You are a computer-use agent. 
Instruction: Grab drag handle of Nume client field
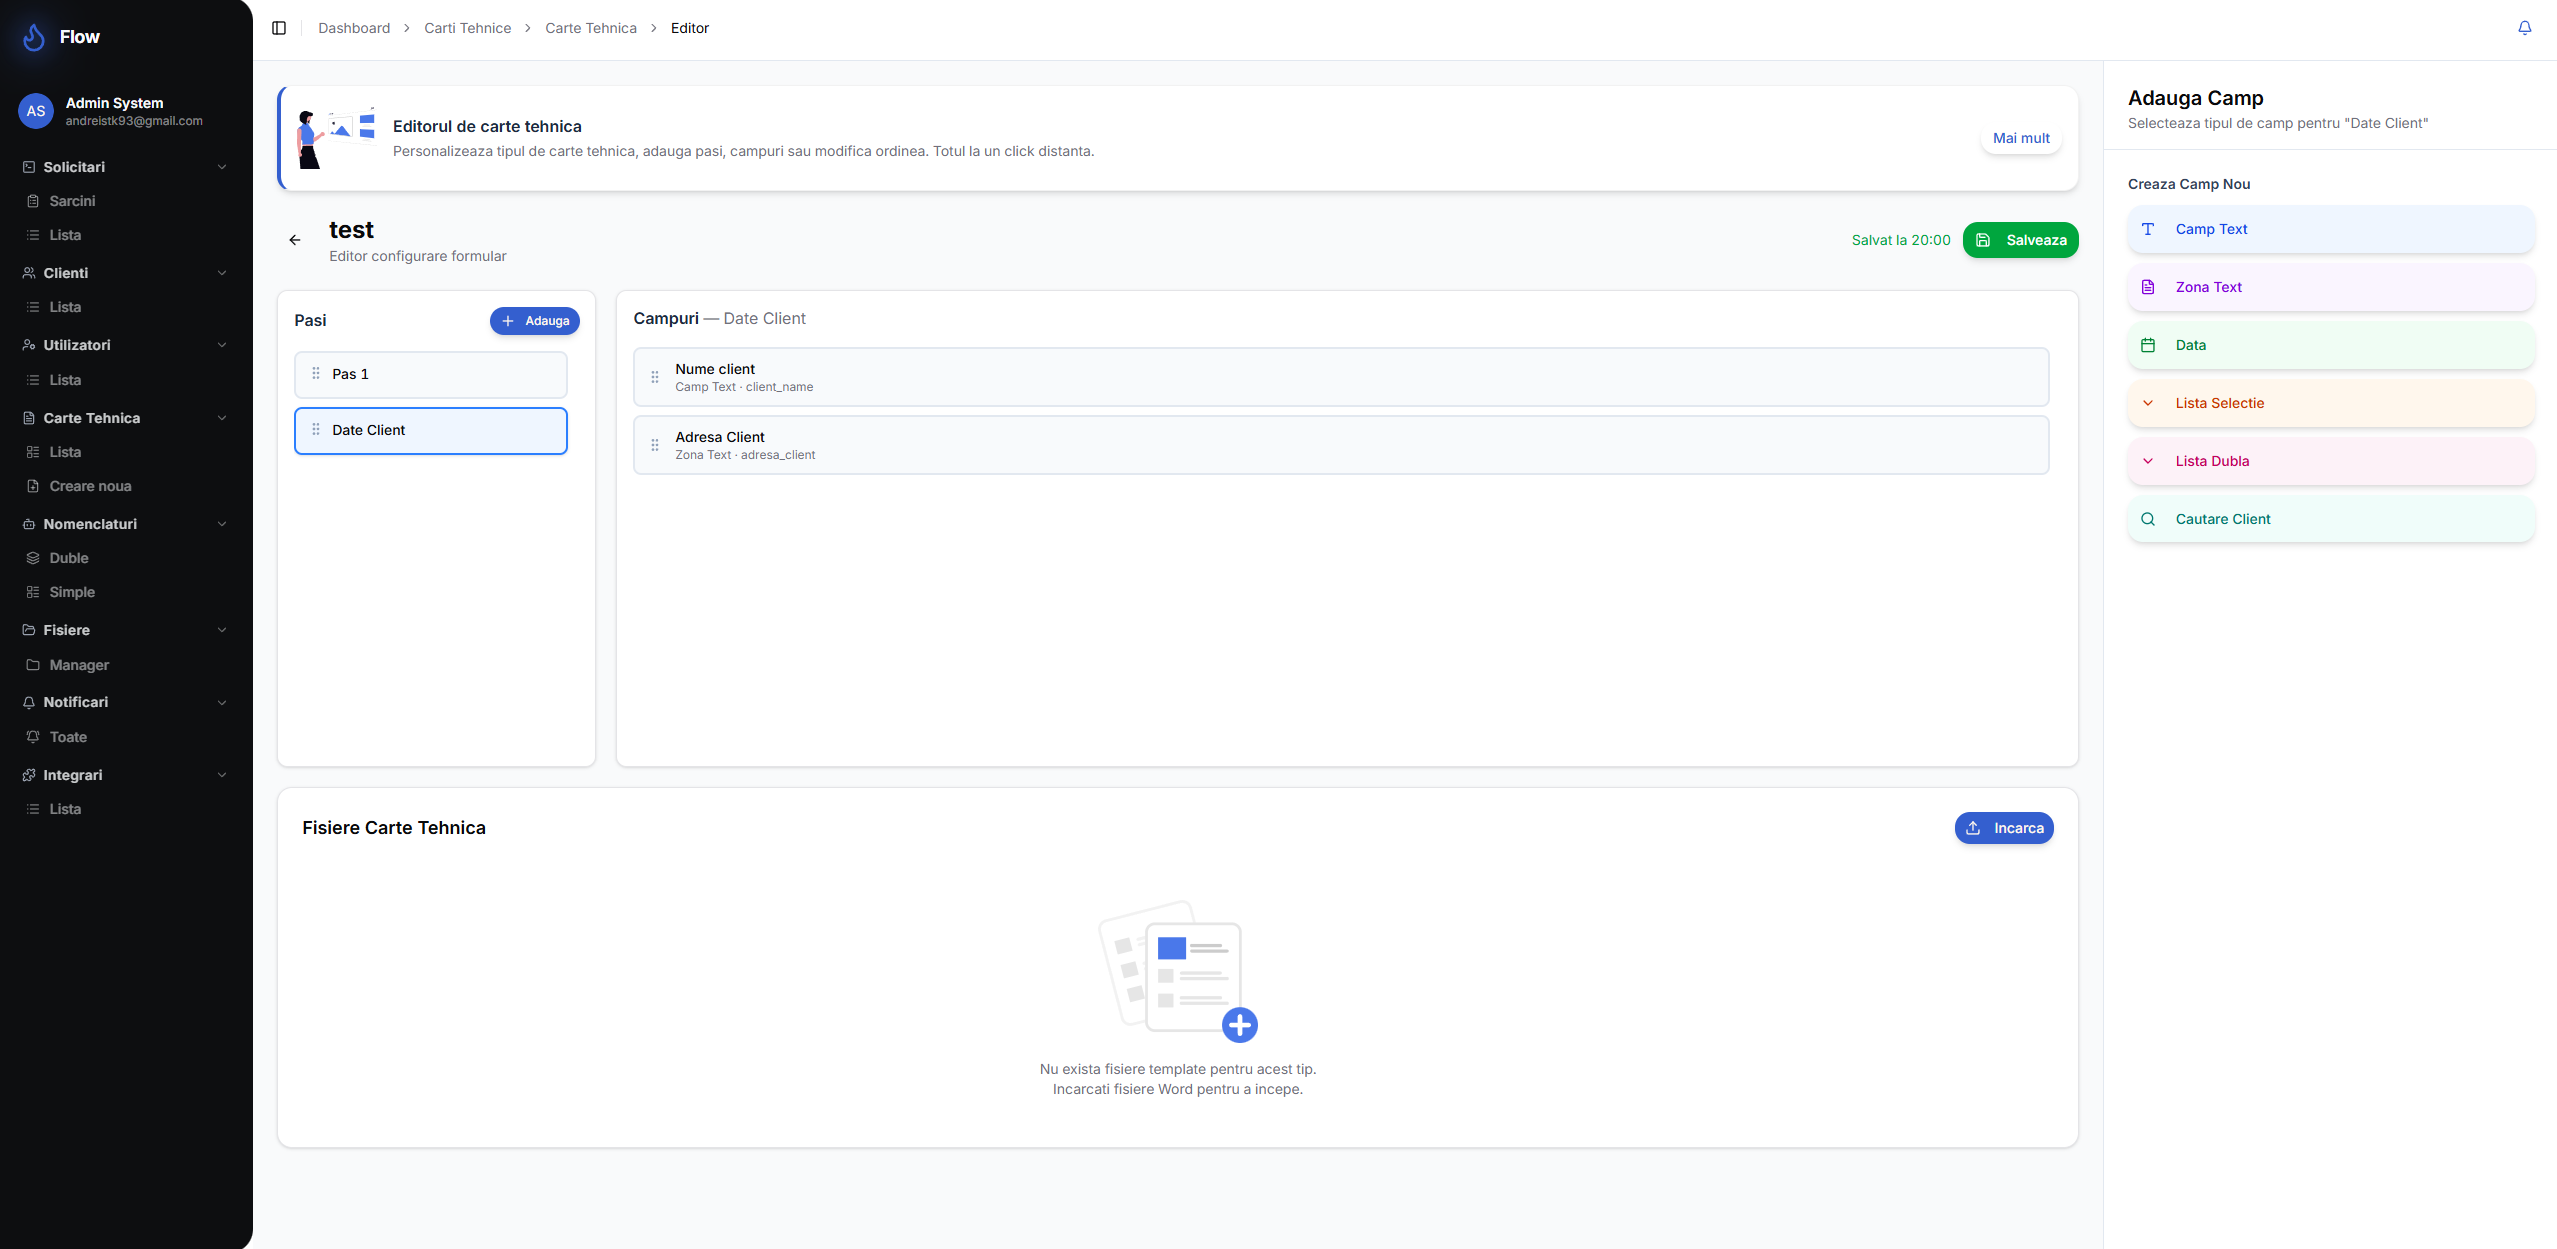coord(655,377)
